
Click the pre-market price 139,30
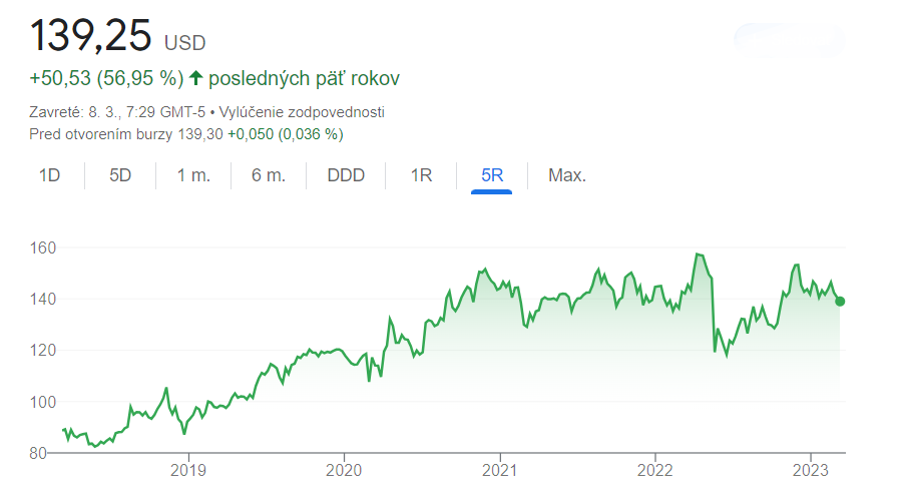point(199,134)
